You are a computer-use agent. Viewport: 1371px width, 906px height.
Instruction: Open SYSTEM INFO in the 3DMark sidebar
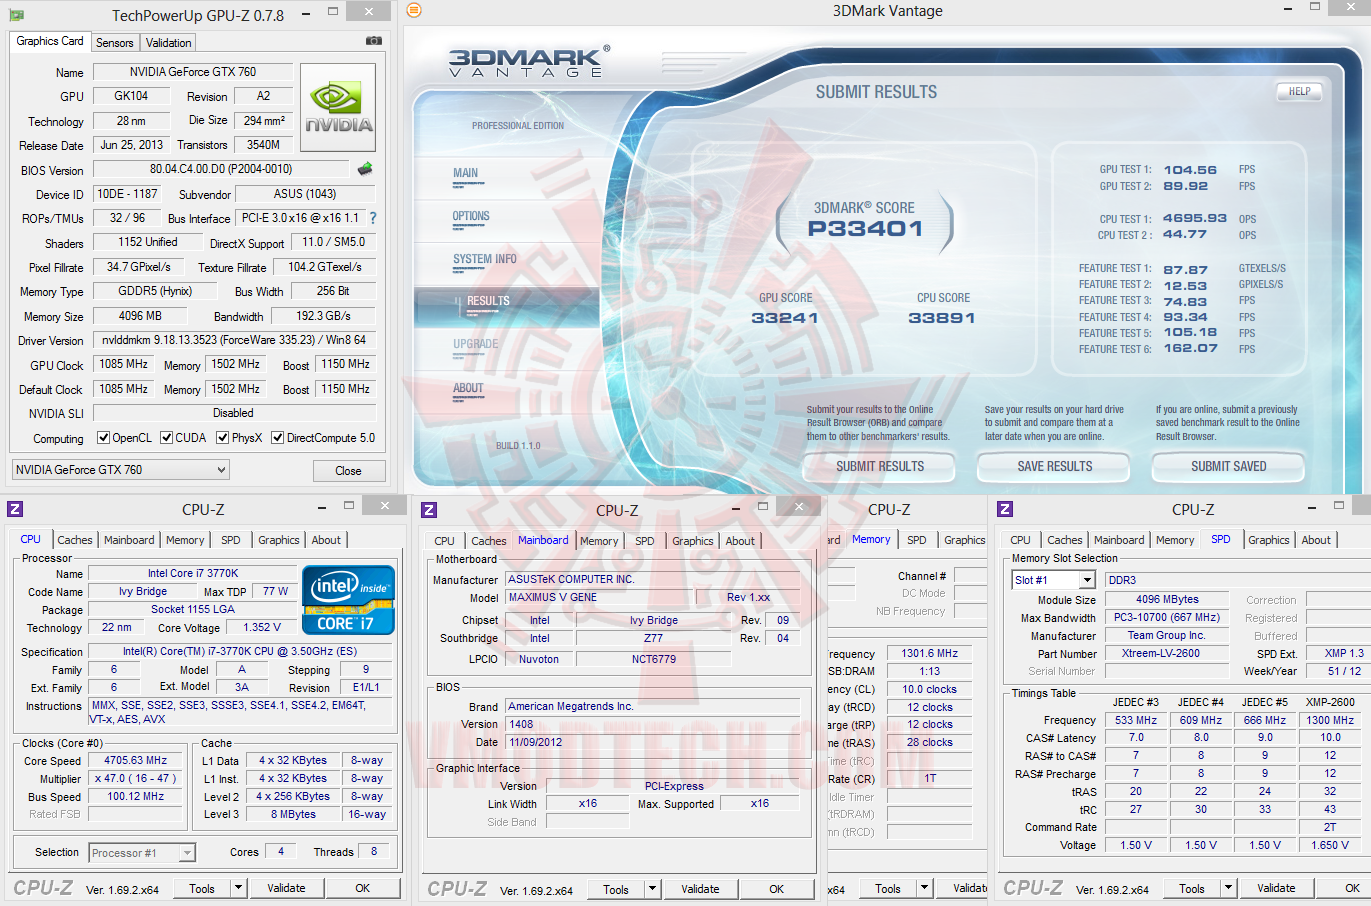pos(485,259)
